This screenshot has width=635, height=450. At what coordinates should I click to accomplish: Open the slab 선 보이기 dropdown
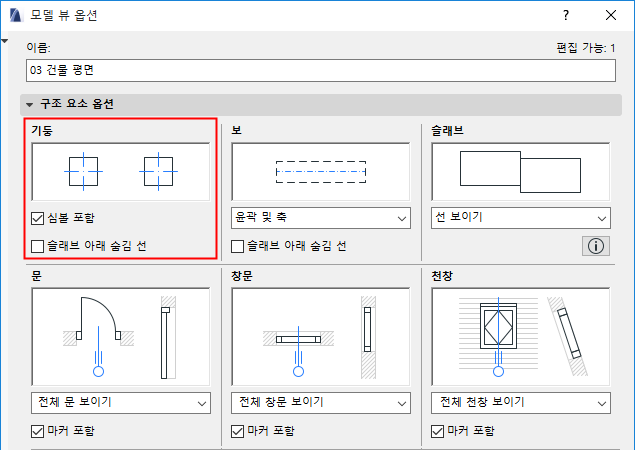pos(521,218)
